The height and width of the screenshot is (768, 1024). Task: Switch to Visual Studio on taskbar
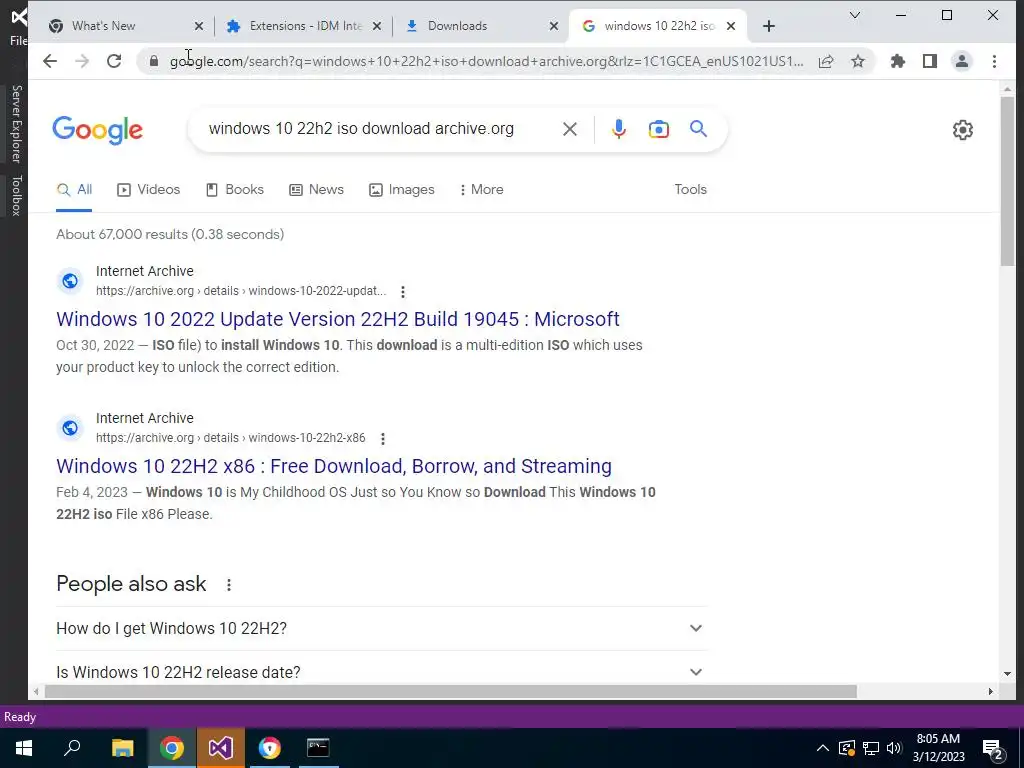pos(221,748)
